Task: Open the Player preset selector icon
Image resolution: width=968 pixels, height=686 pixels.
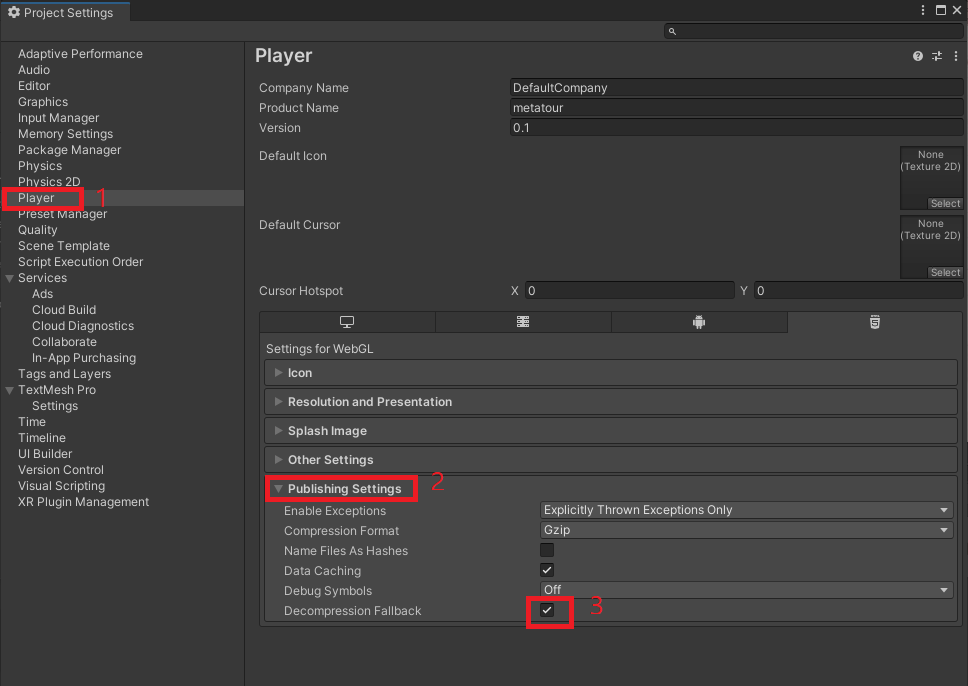Action: 937,56
